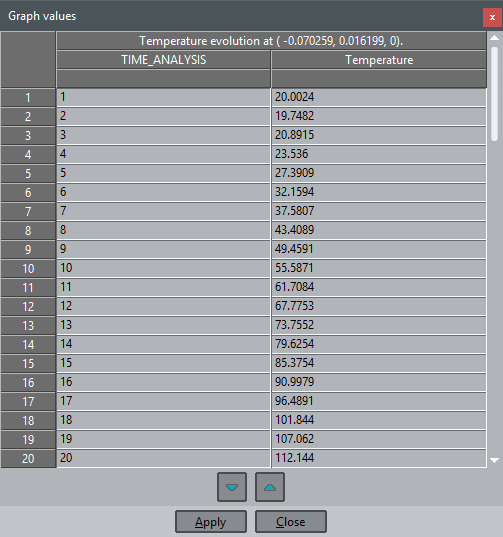This screenshot has height=537, width=503.
Task: Click the temperature cell 55.5871
Action: coord(379,268)
